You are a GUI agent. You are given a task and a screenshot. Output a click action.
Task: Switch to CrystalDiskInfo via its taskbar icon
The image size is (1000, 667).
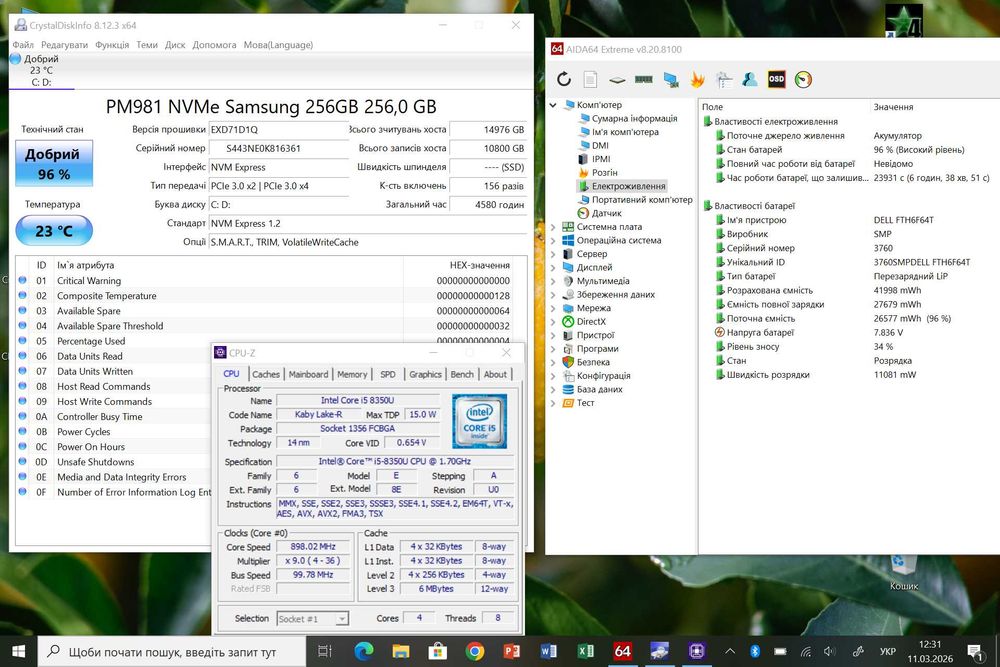coord(659,651)
